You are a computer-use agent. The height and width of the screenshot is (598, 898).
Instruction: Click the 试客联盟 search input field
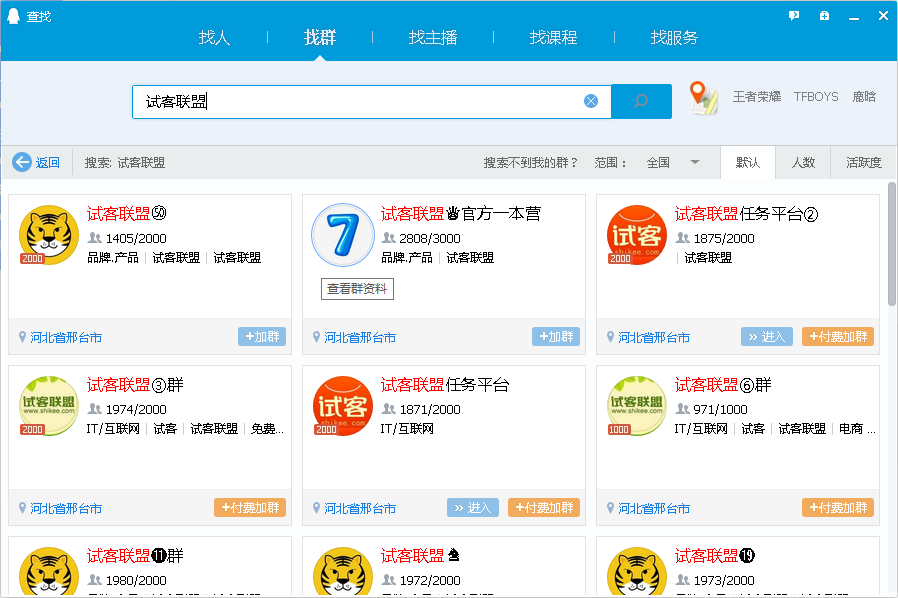coord(360,101)
